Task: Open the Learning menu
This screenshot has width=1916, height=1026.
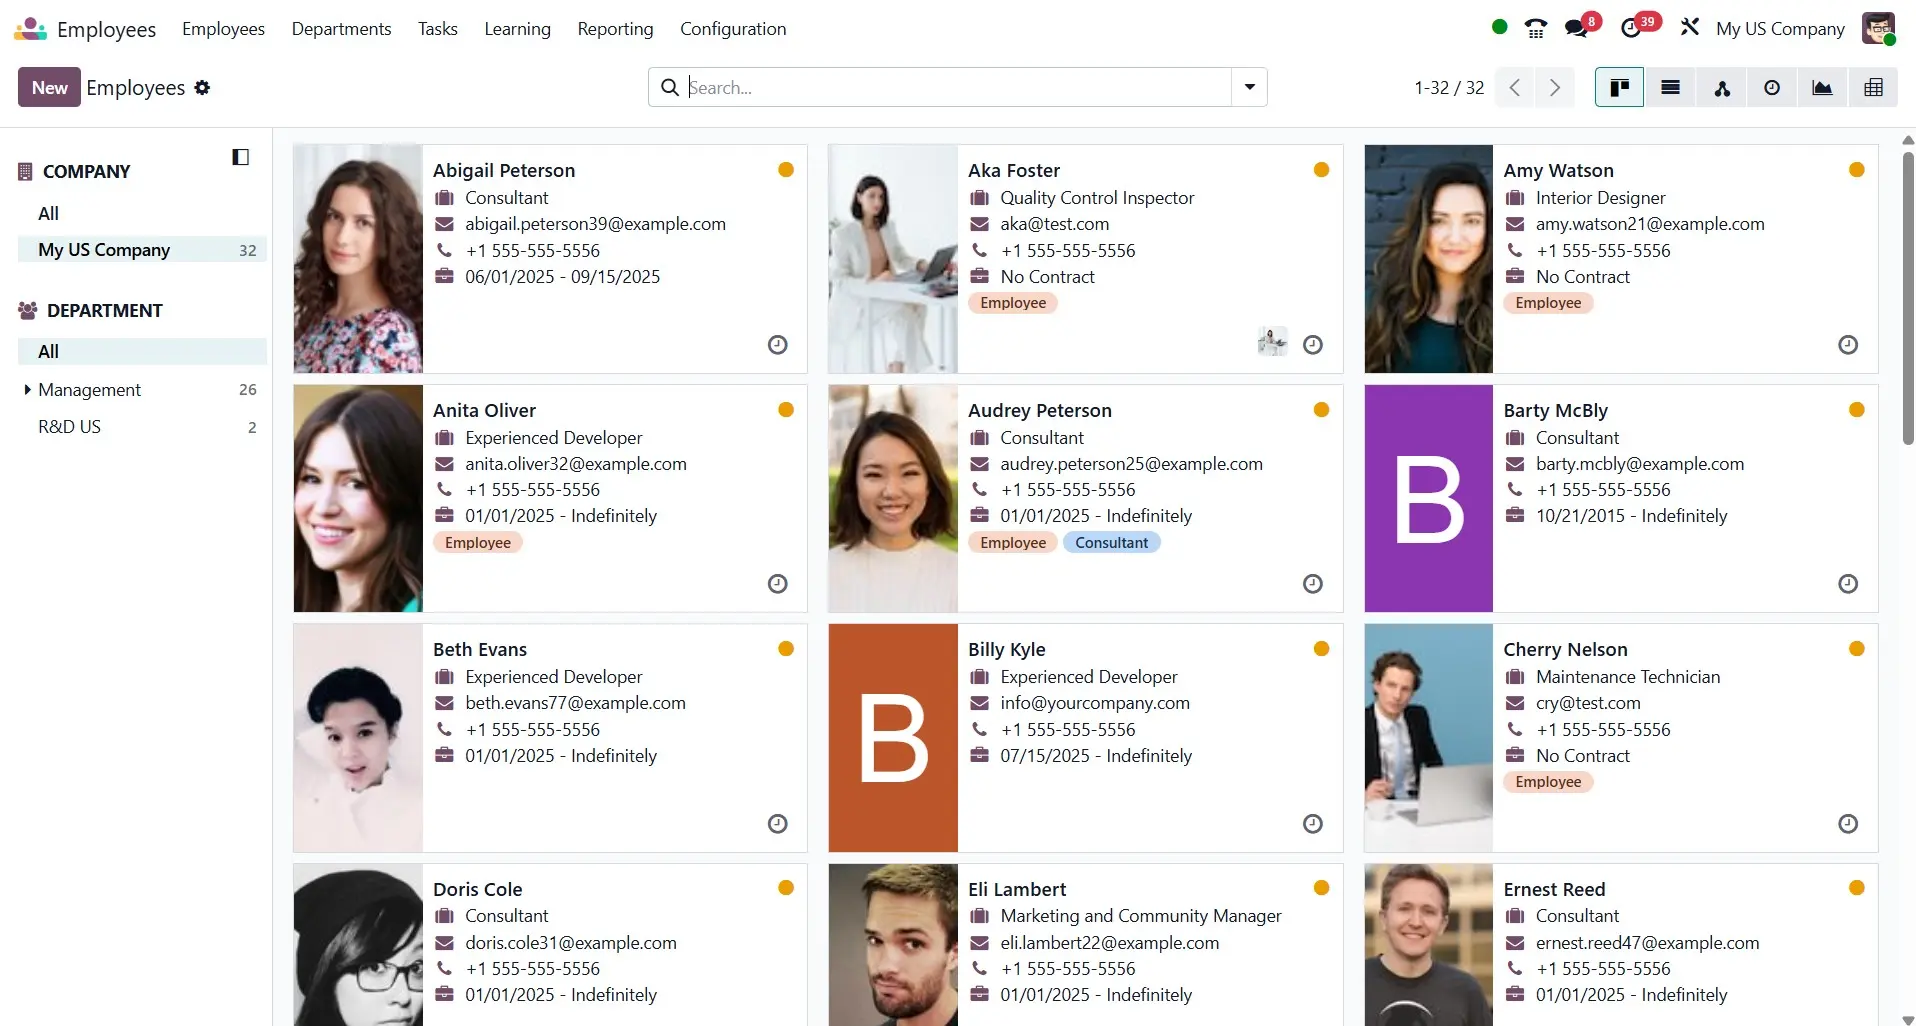Action: (x=517, y=29)
